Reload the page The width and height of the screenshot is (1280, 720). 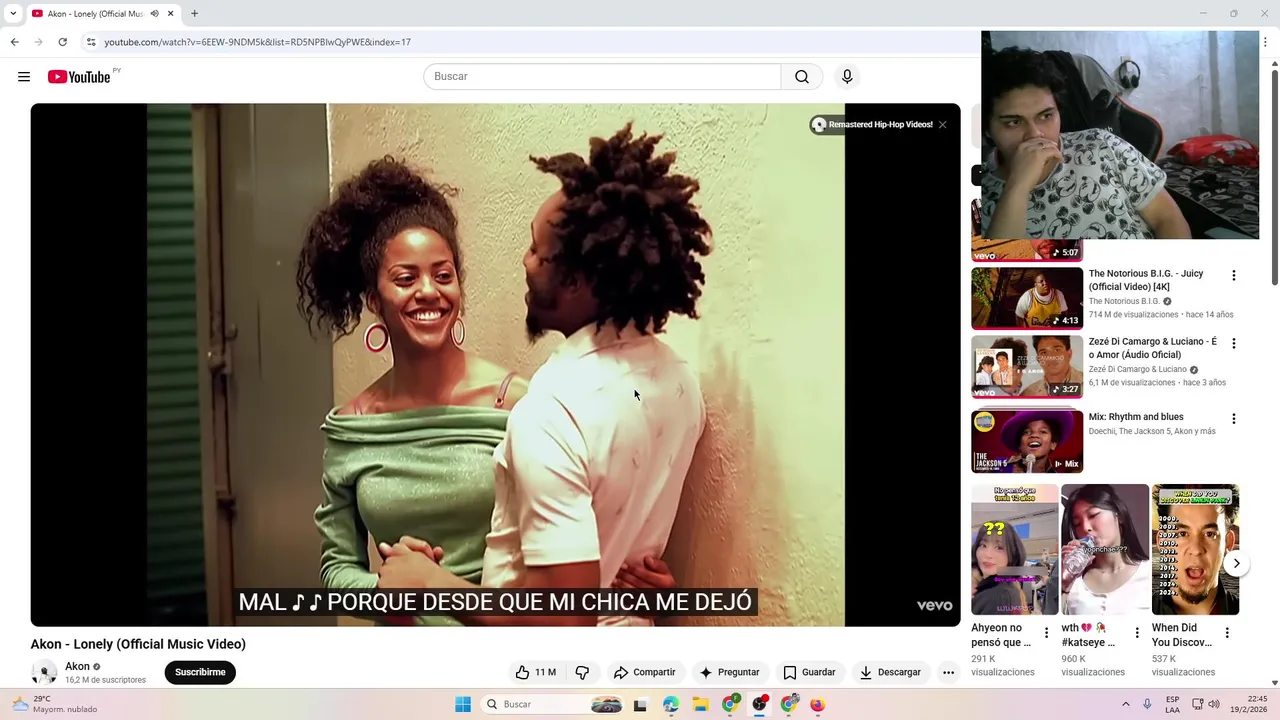click(x=62, y=42)
